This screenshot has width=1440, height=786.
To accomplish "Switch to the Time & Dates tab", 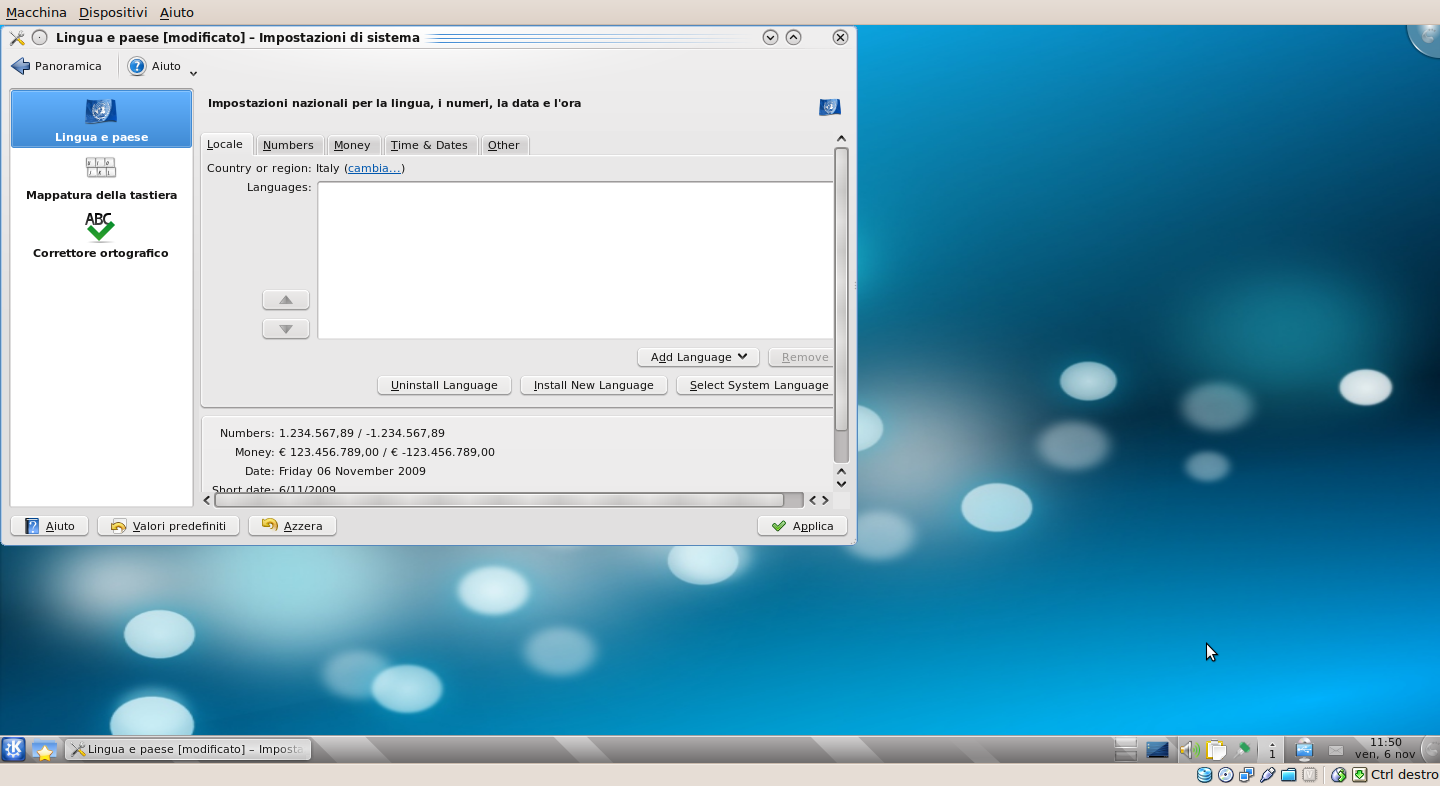I will pyautogui.click(x=429, y=145).
